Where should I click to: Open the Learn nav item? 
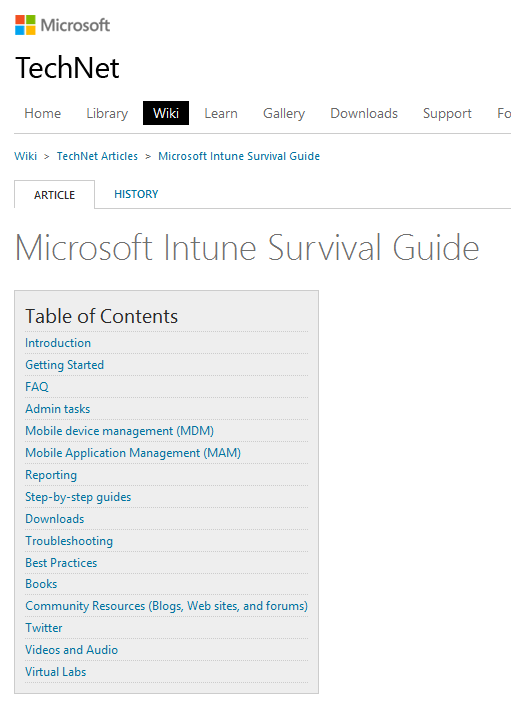coord(221,113)
